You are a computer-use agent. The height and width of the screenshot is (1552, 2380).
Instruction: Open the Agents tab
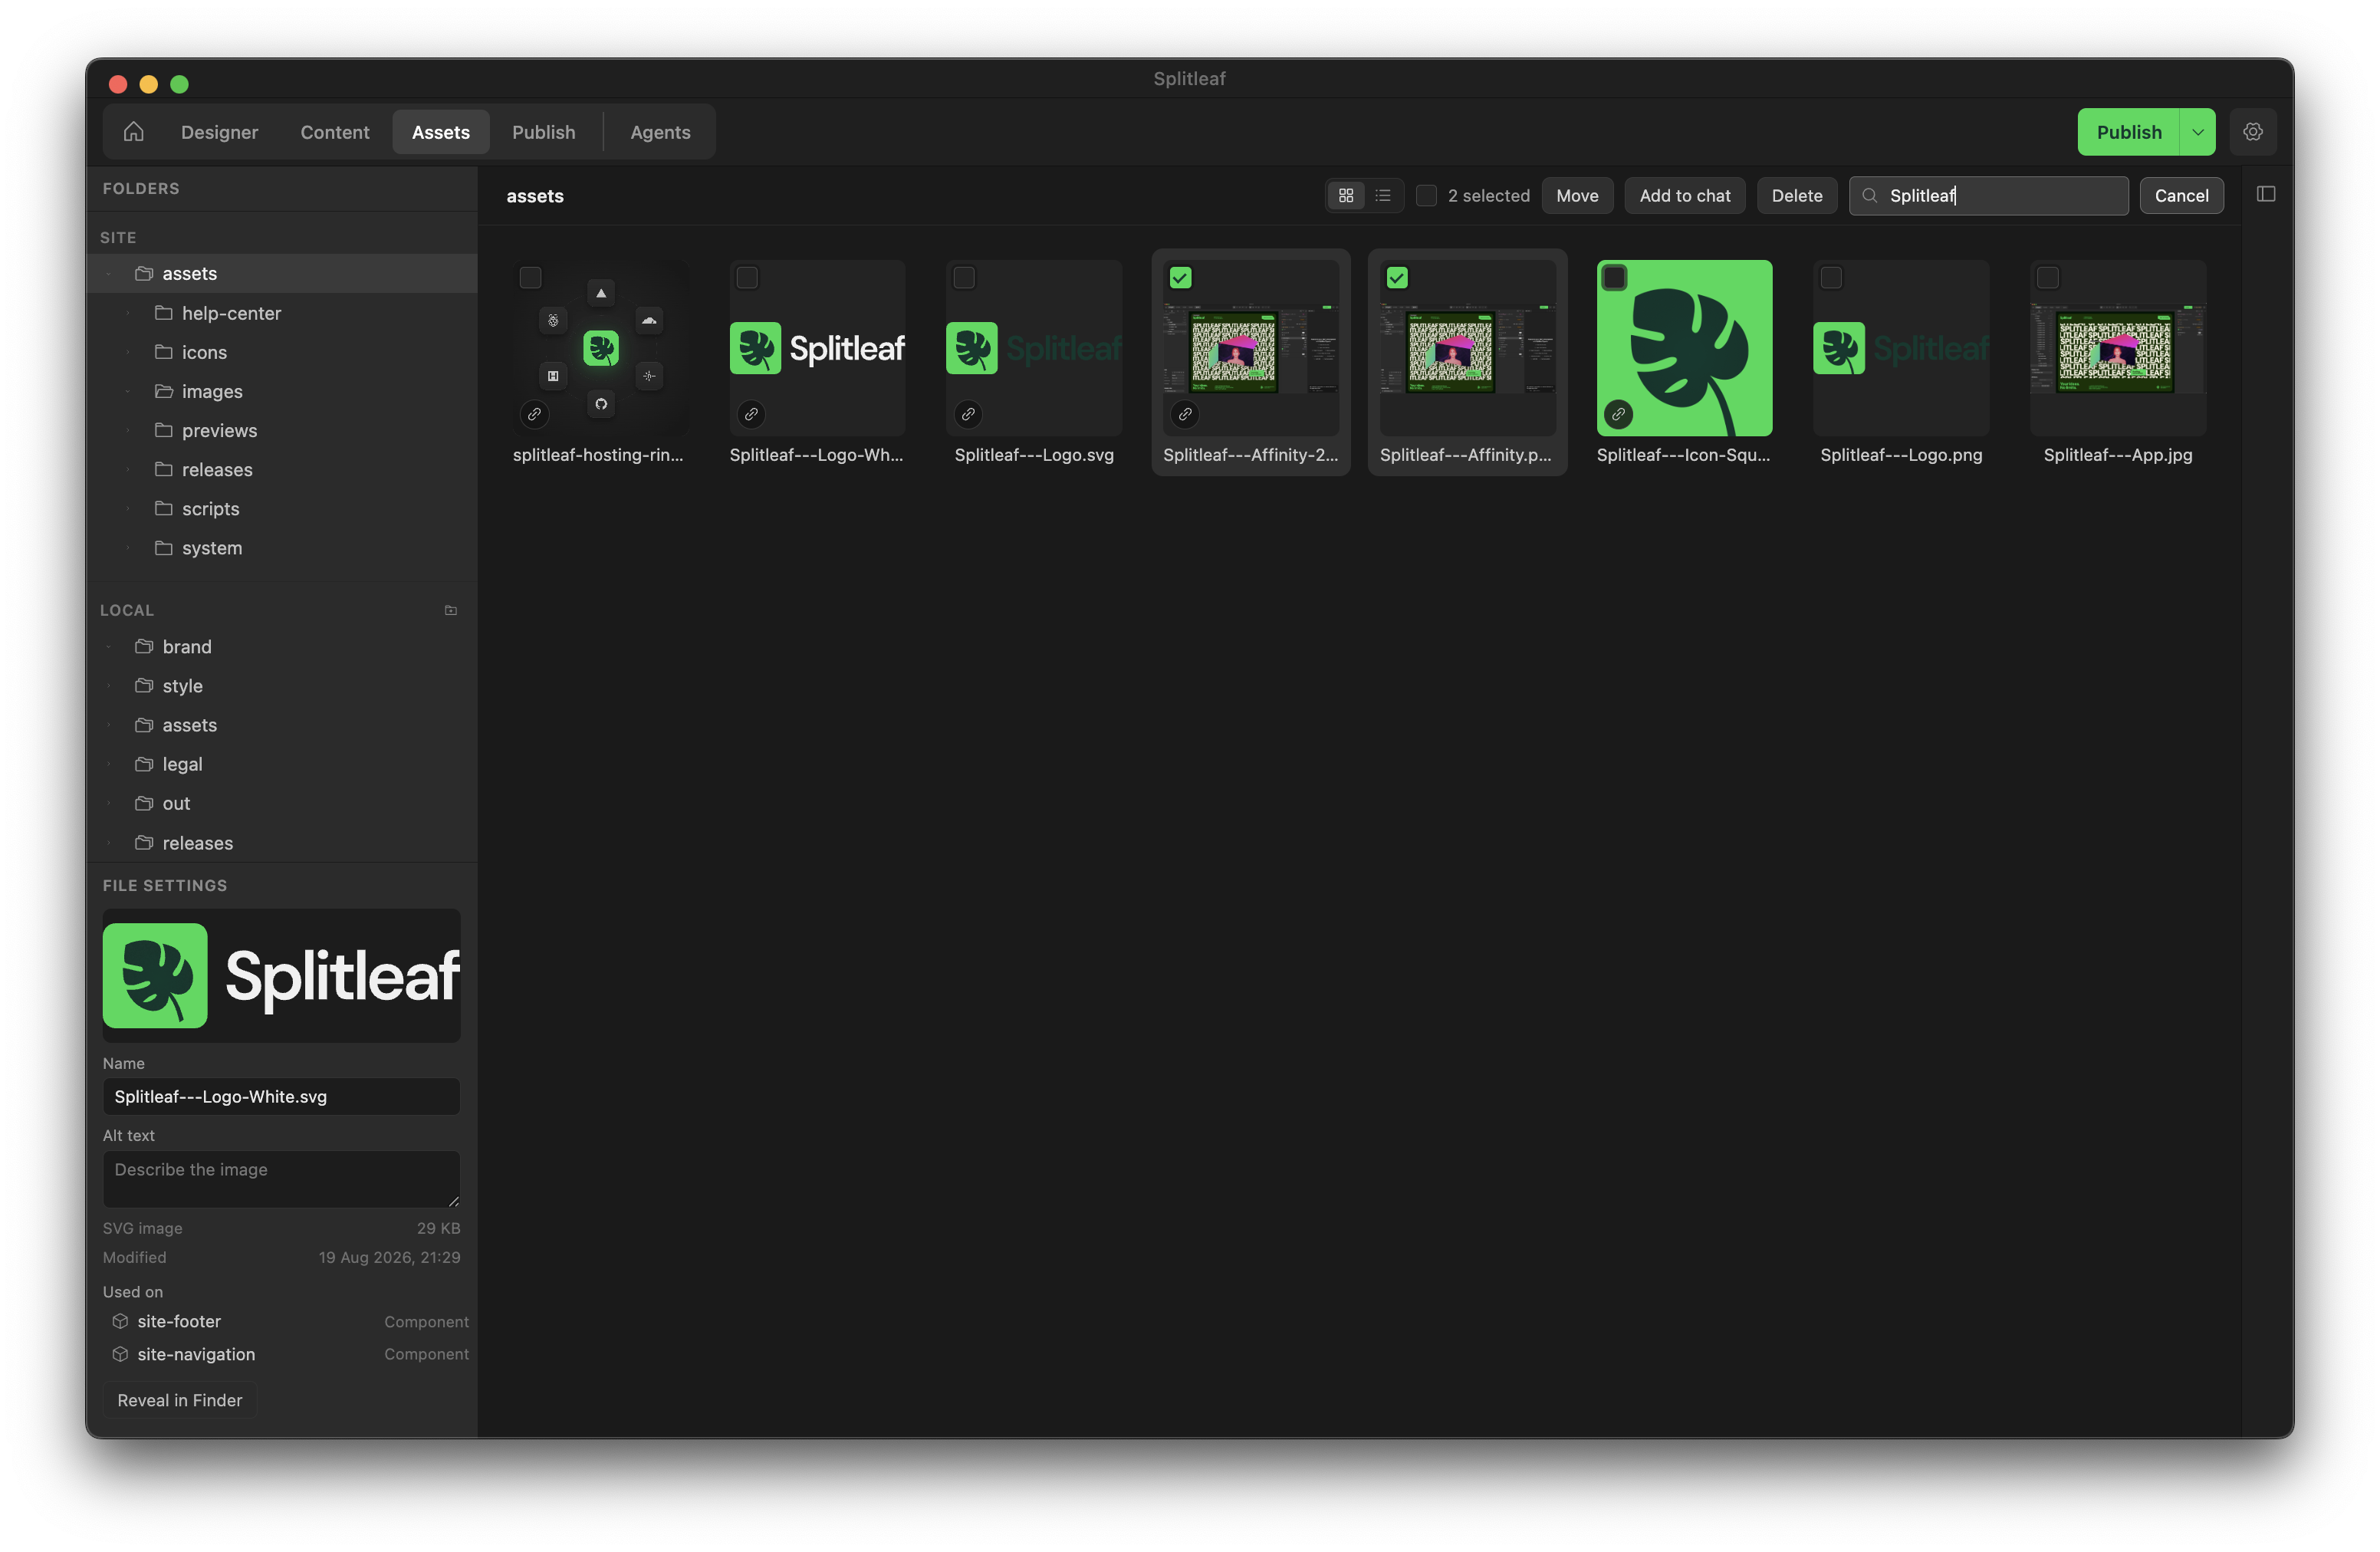pos(660,132)
